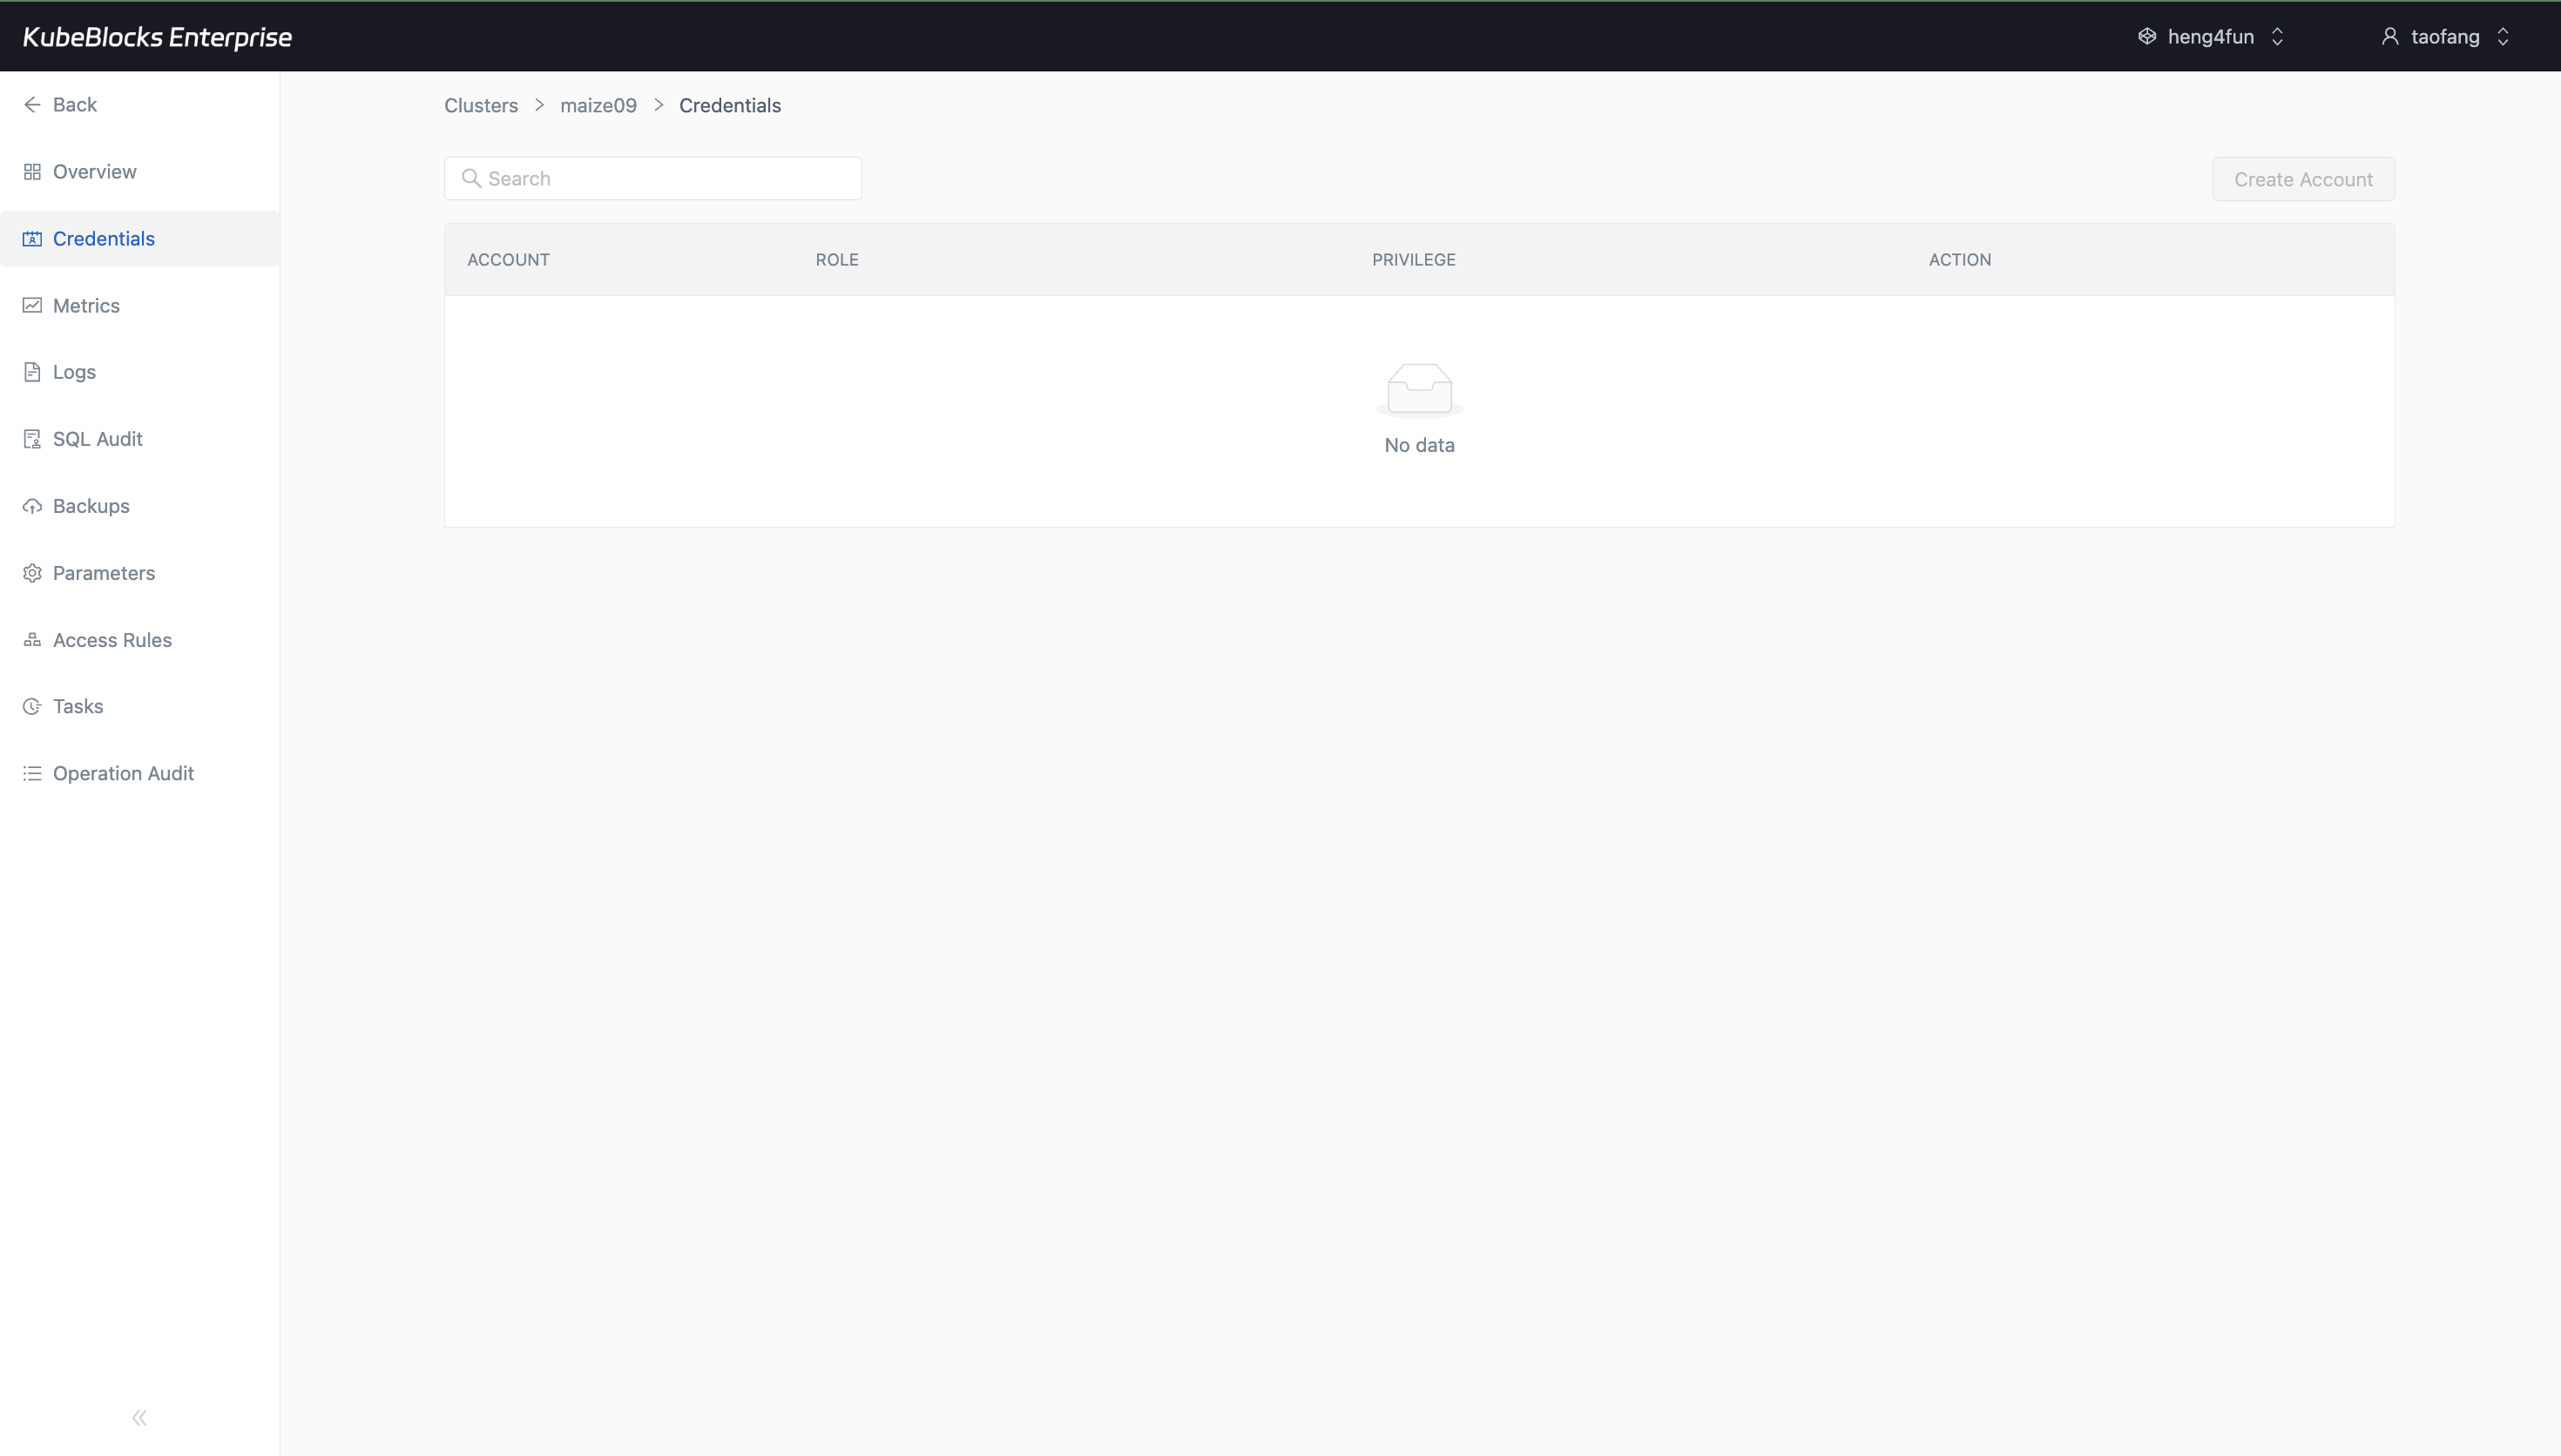2561x1456 pixels.
Task: Click the Access Rules network icon
Action: [x=32, y=640]
